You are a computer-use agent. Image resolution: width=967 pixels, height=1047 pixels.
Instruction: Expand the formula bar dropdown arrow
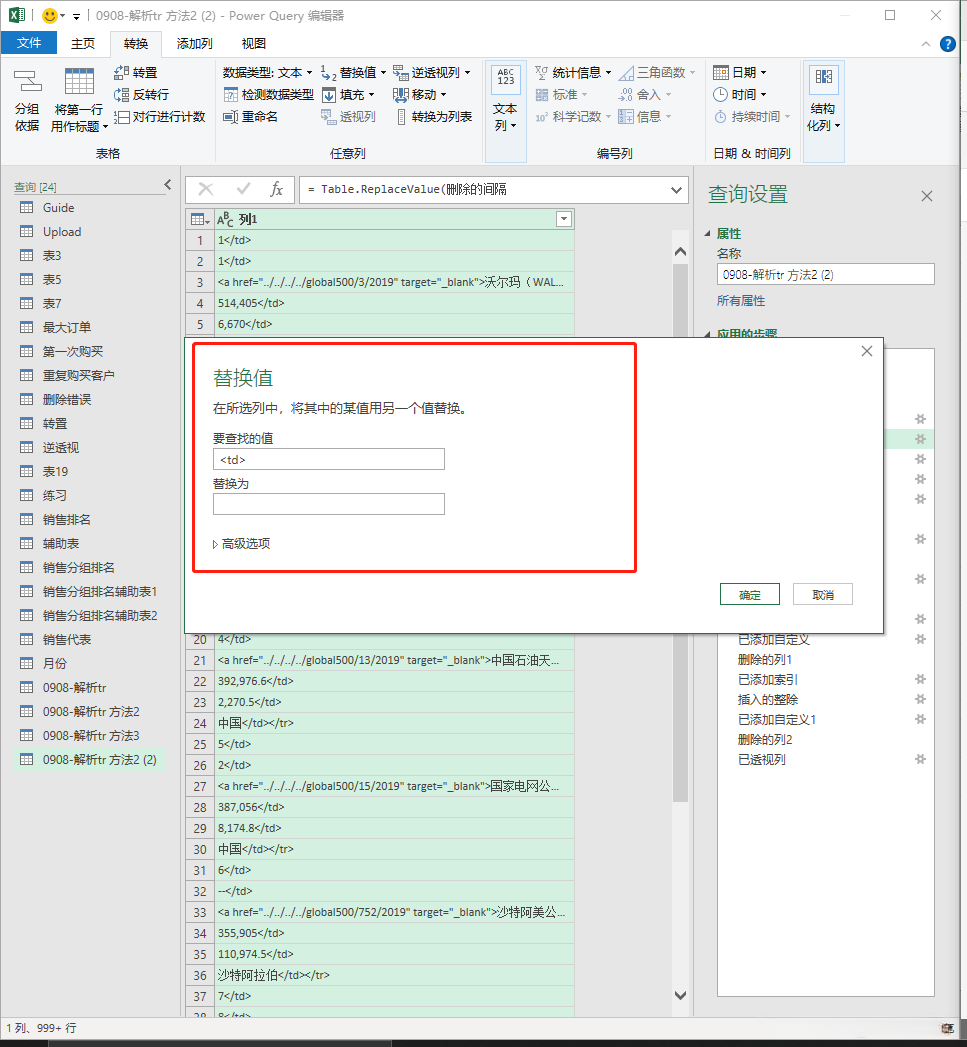(676, 190)
